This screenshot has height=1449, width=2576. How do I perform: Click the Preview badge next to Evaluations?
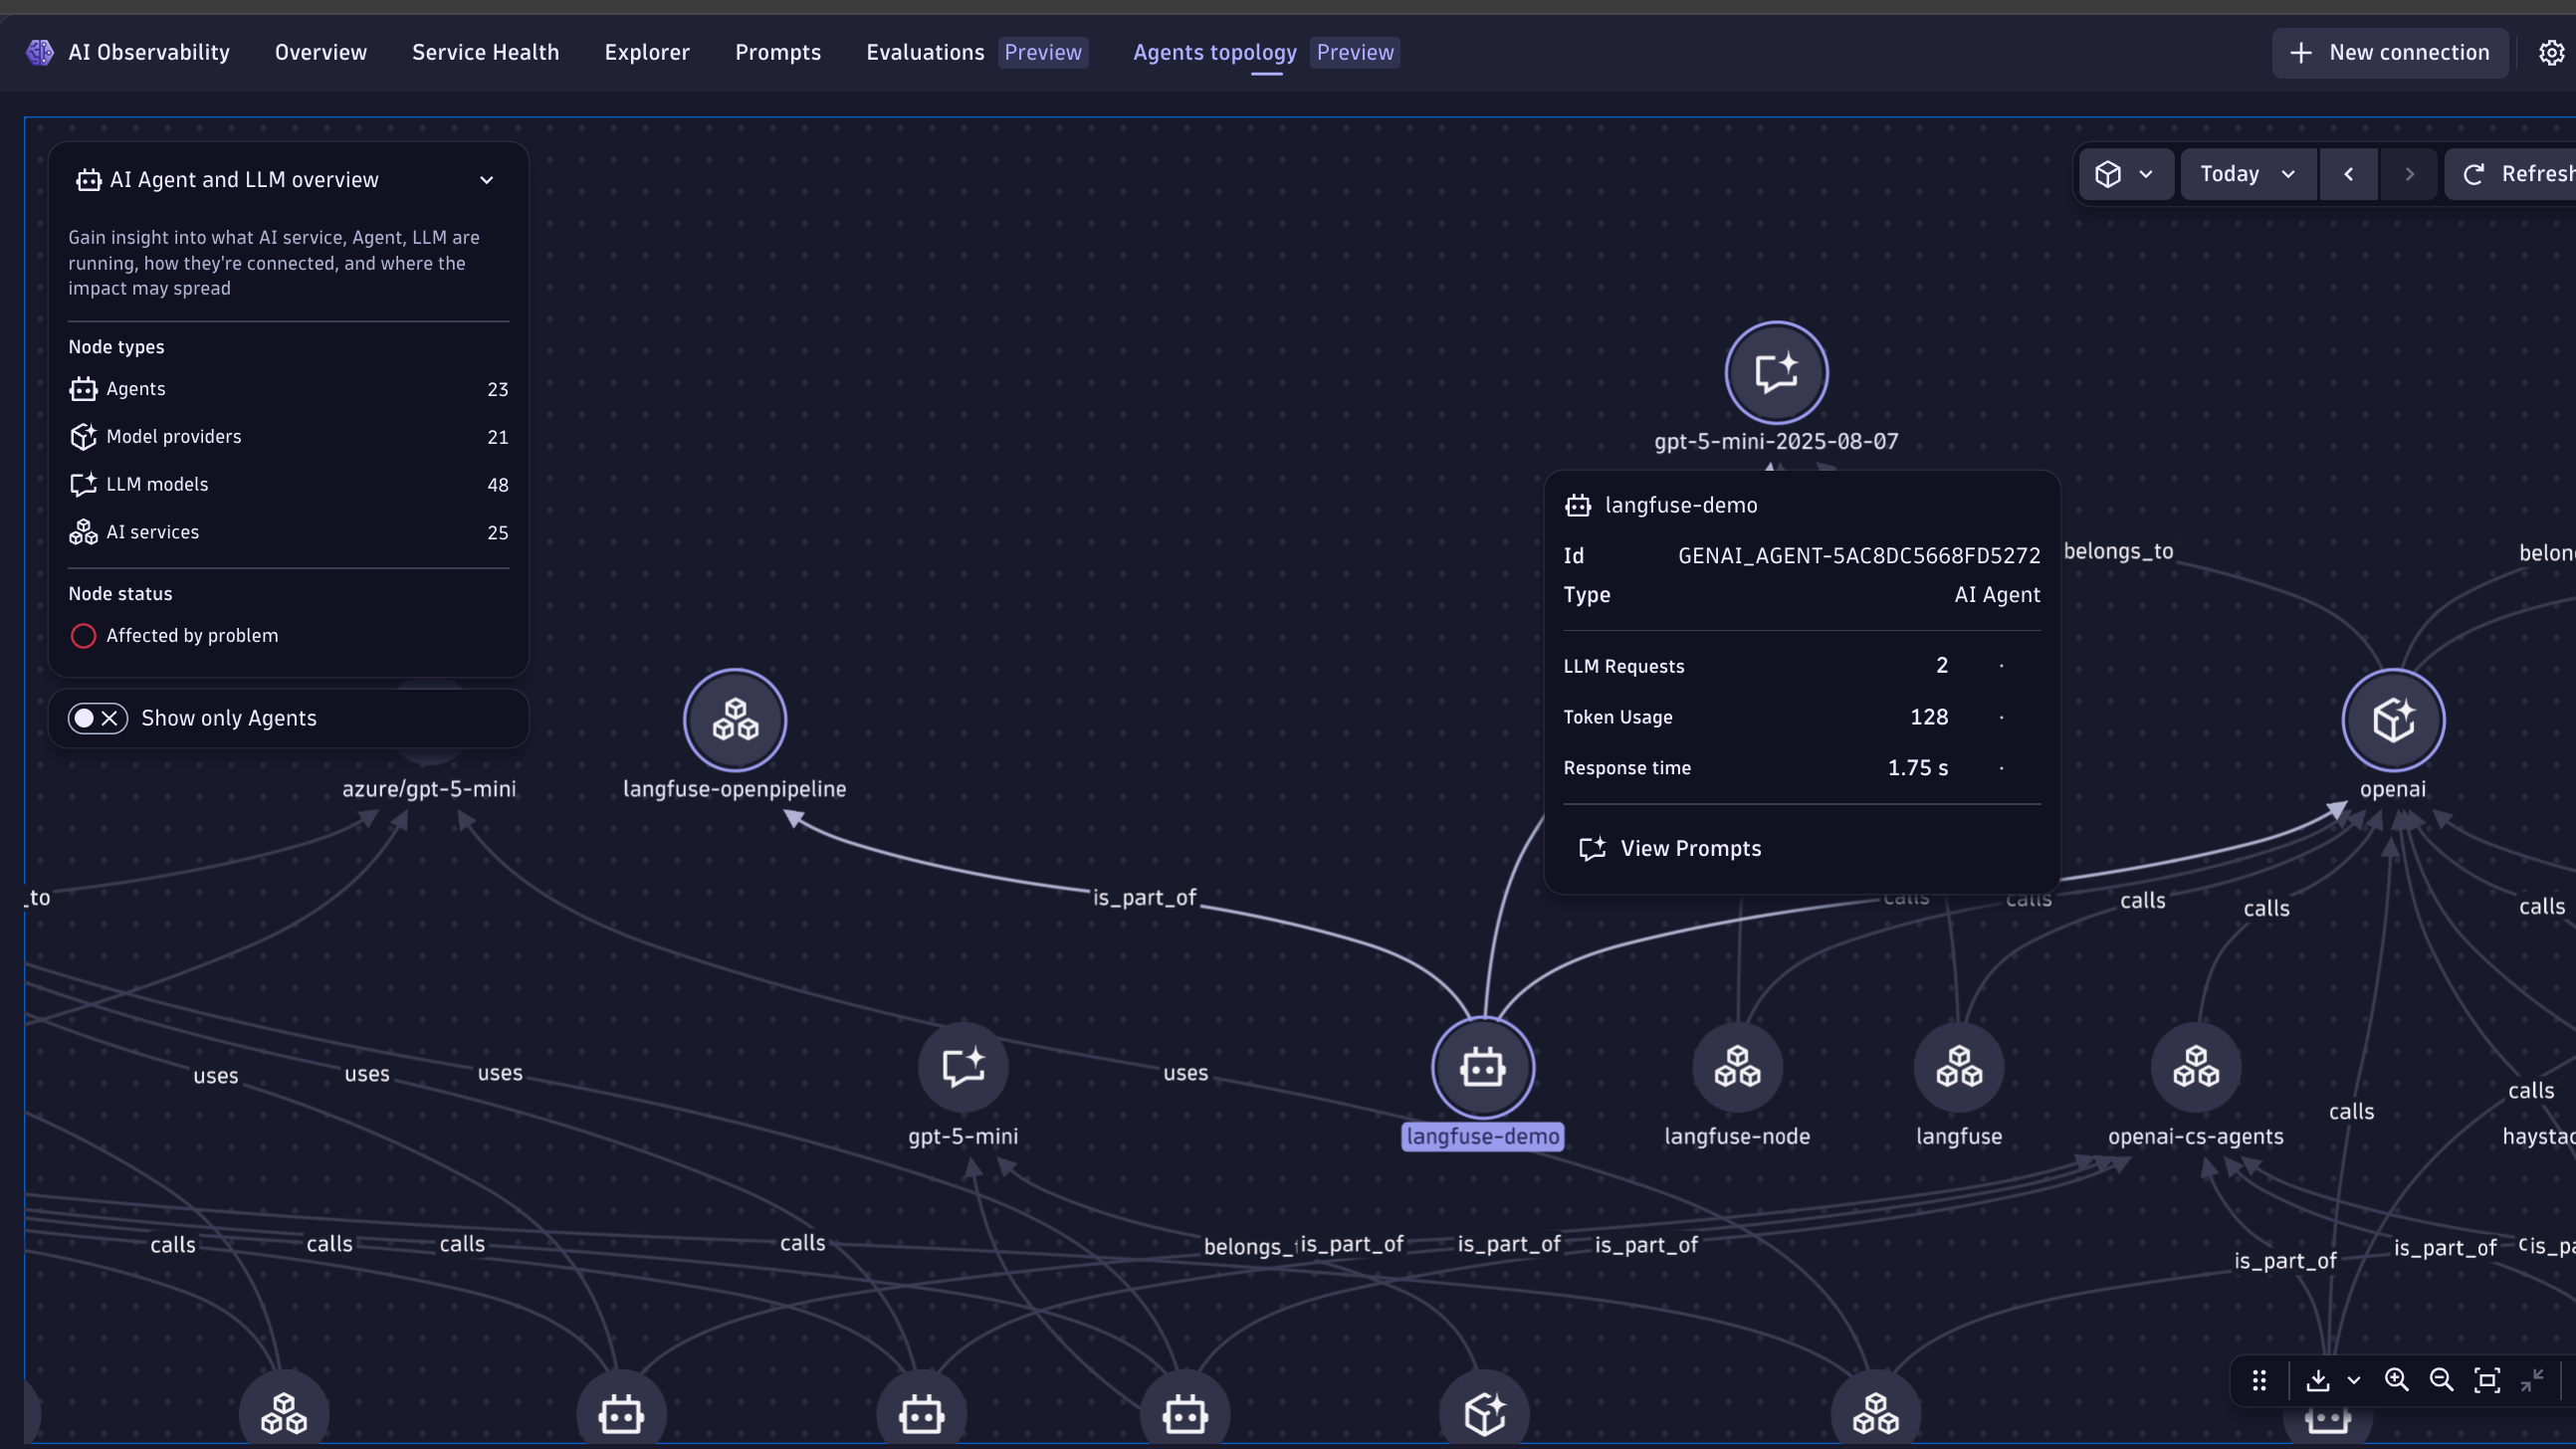click(1043, 52)
